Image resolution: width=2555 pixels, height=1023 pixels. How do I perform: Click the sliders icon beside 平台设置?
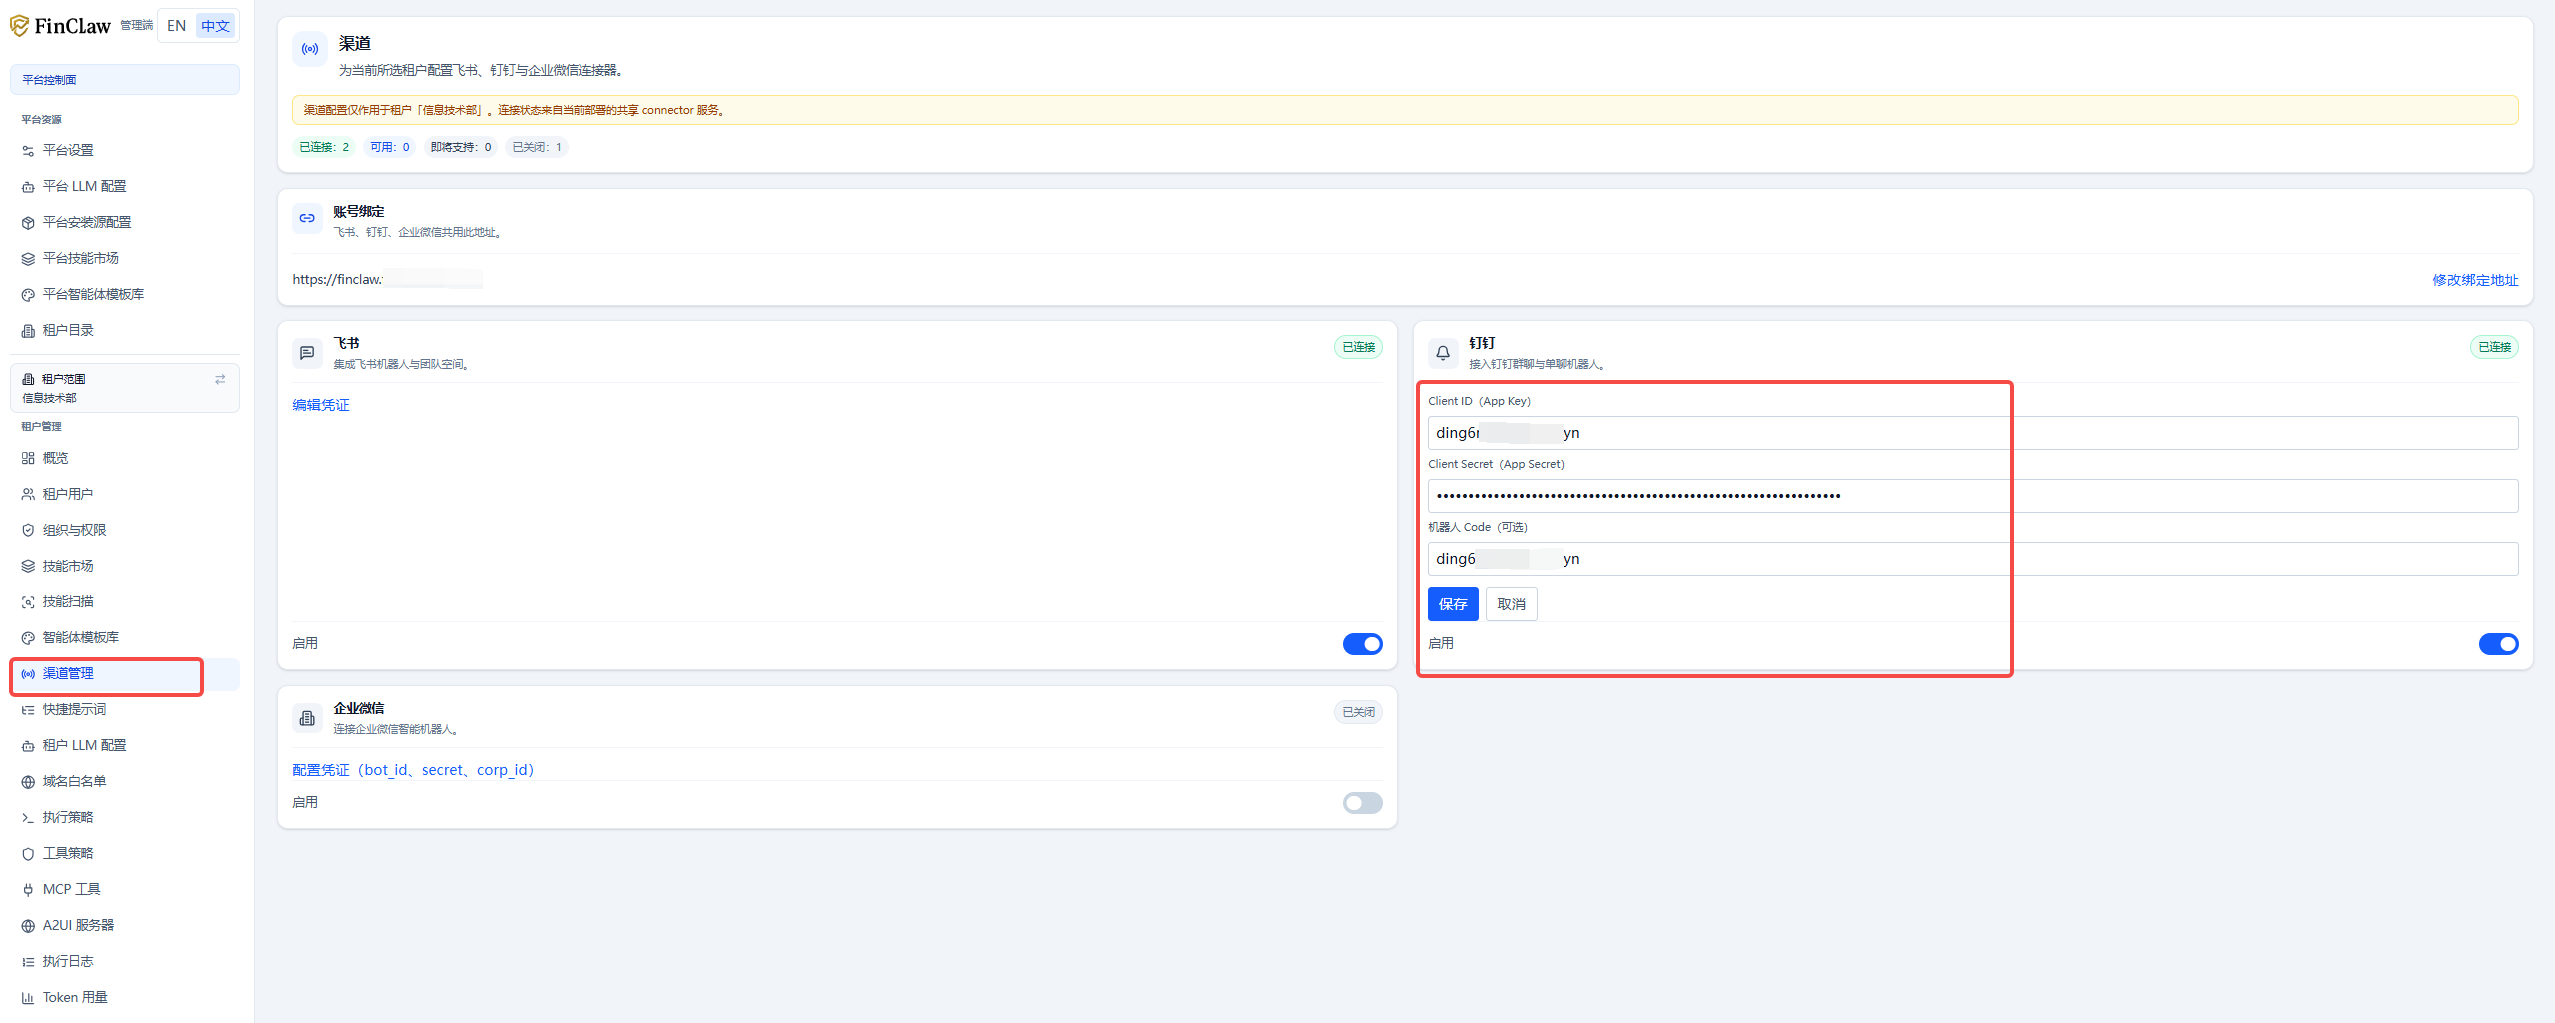[x=28, y=151]
